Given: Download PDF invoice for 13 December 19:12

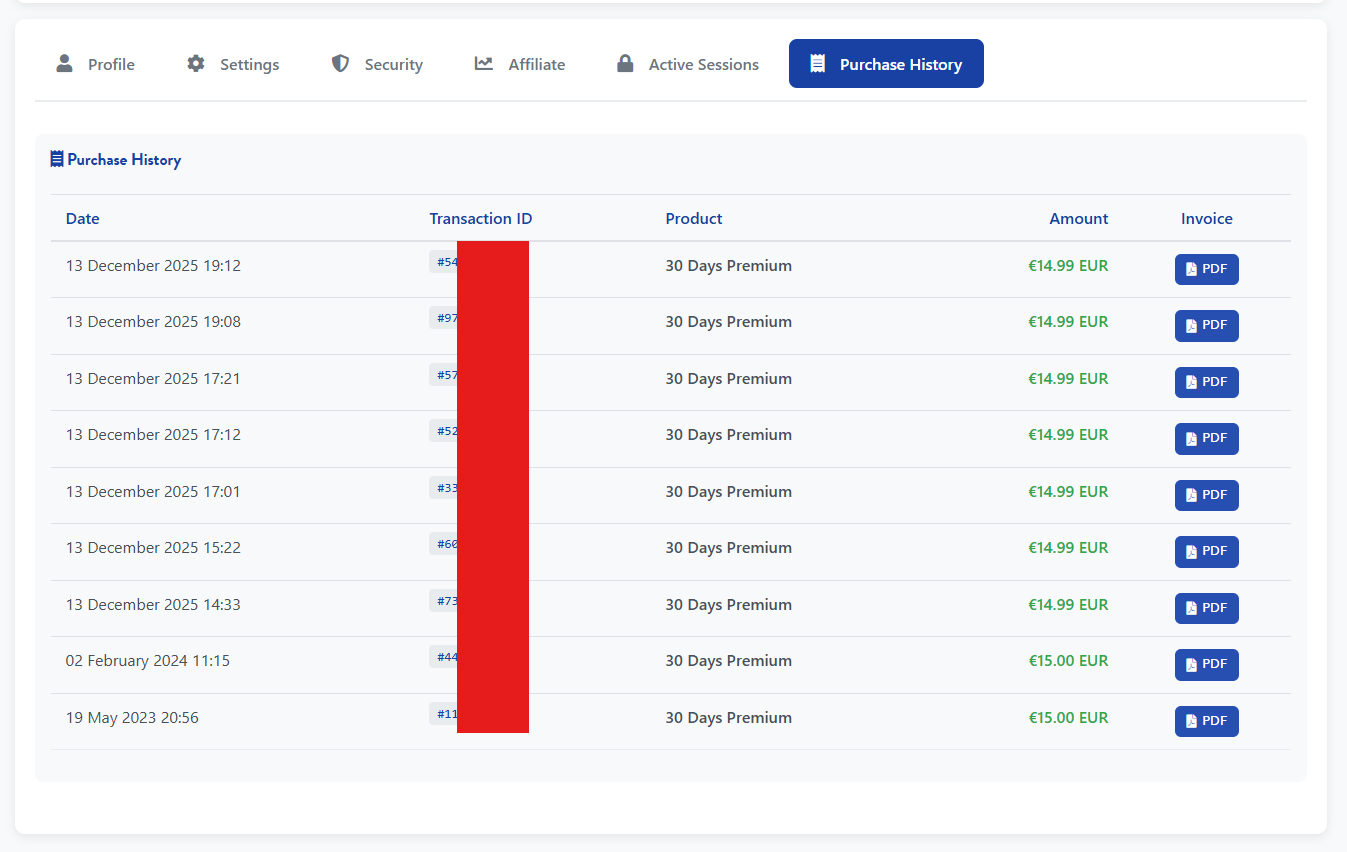Looking at the screenshot, I should pyautogui.click(x=1206, y=269).
